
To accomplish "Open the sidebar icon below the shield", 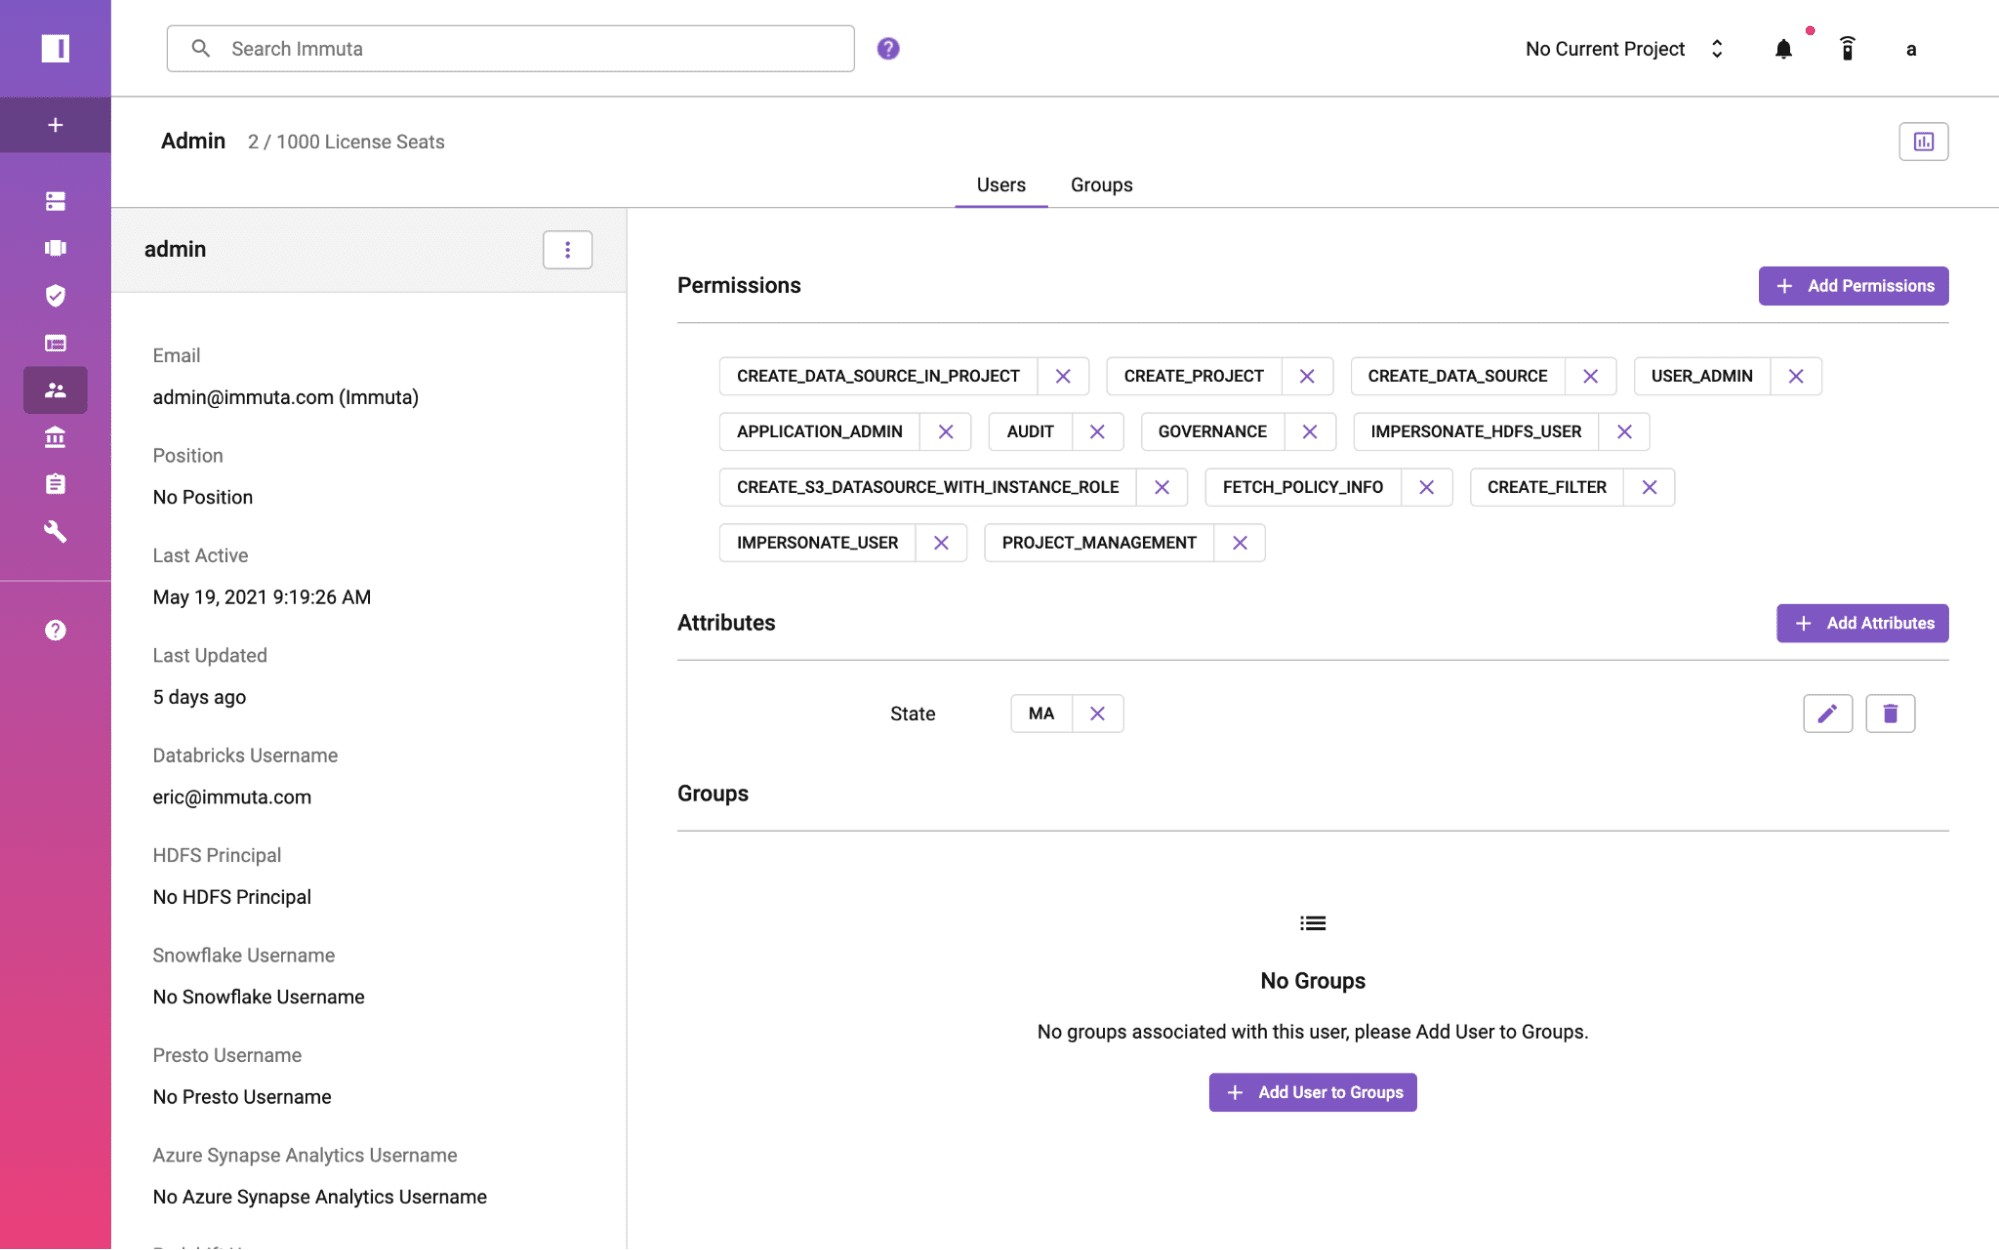I will (55, 343).
